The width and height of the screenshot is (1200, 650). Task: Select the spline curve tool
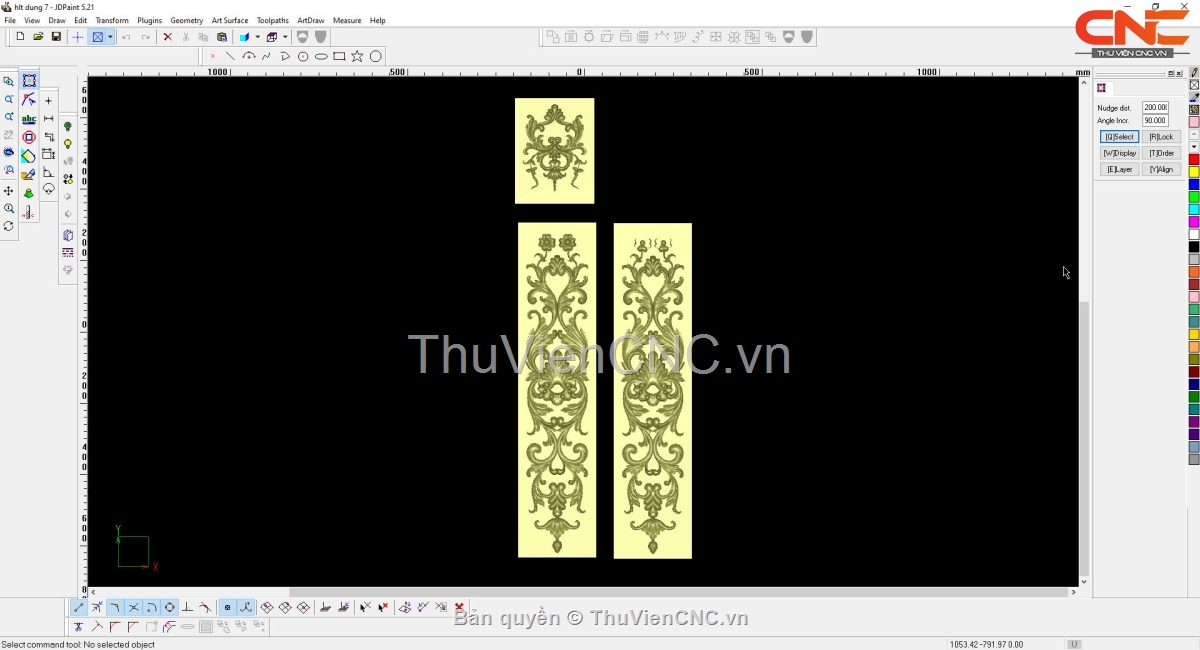(266, 56)
